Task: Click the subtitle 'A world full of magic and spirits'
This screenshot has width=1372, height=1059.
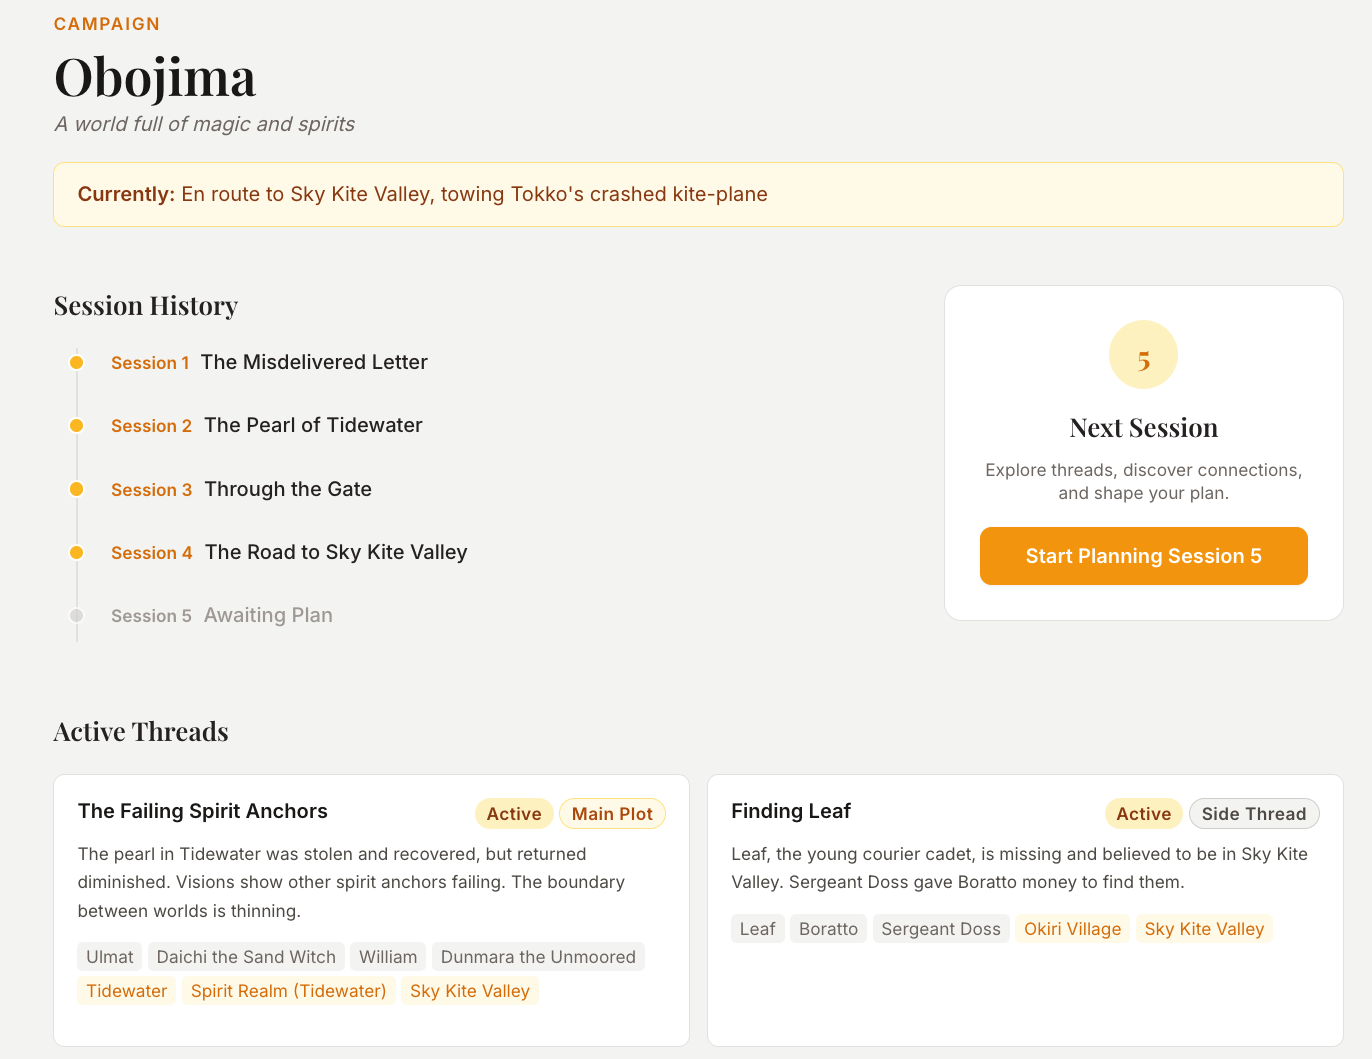Action: click(205, 124)
